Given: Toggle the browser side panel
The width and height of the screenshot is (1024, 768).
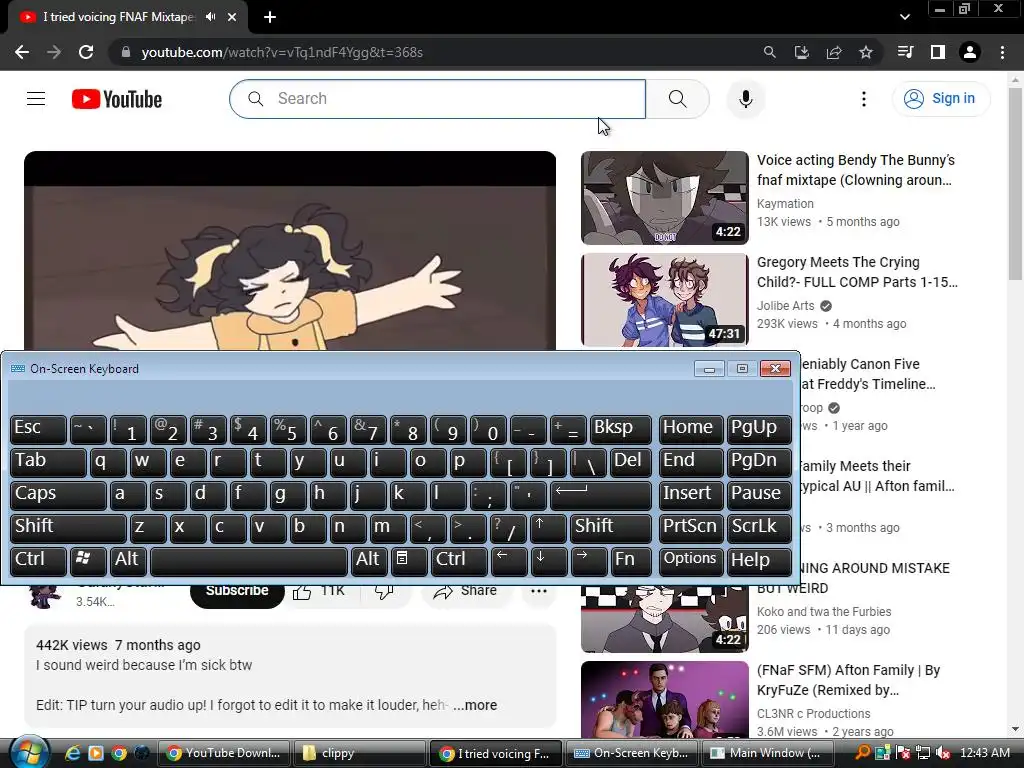Looking at the screenshot, I should pos(938,52).
